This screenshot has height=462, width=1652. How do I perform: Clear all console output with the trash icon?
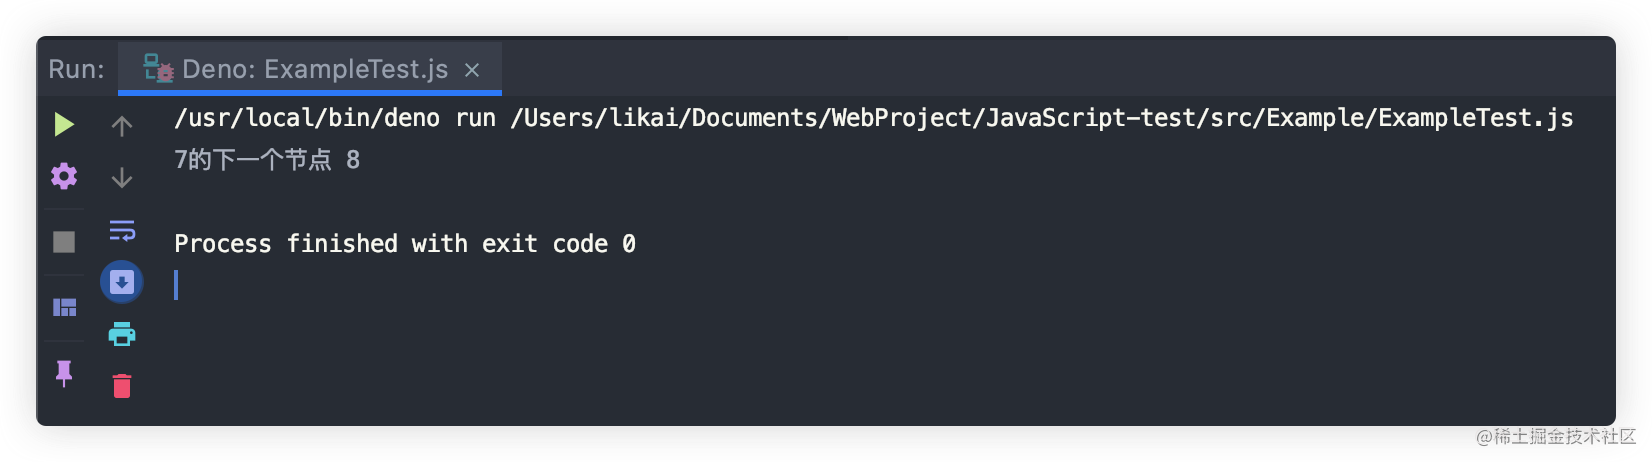tap(122, 386)
